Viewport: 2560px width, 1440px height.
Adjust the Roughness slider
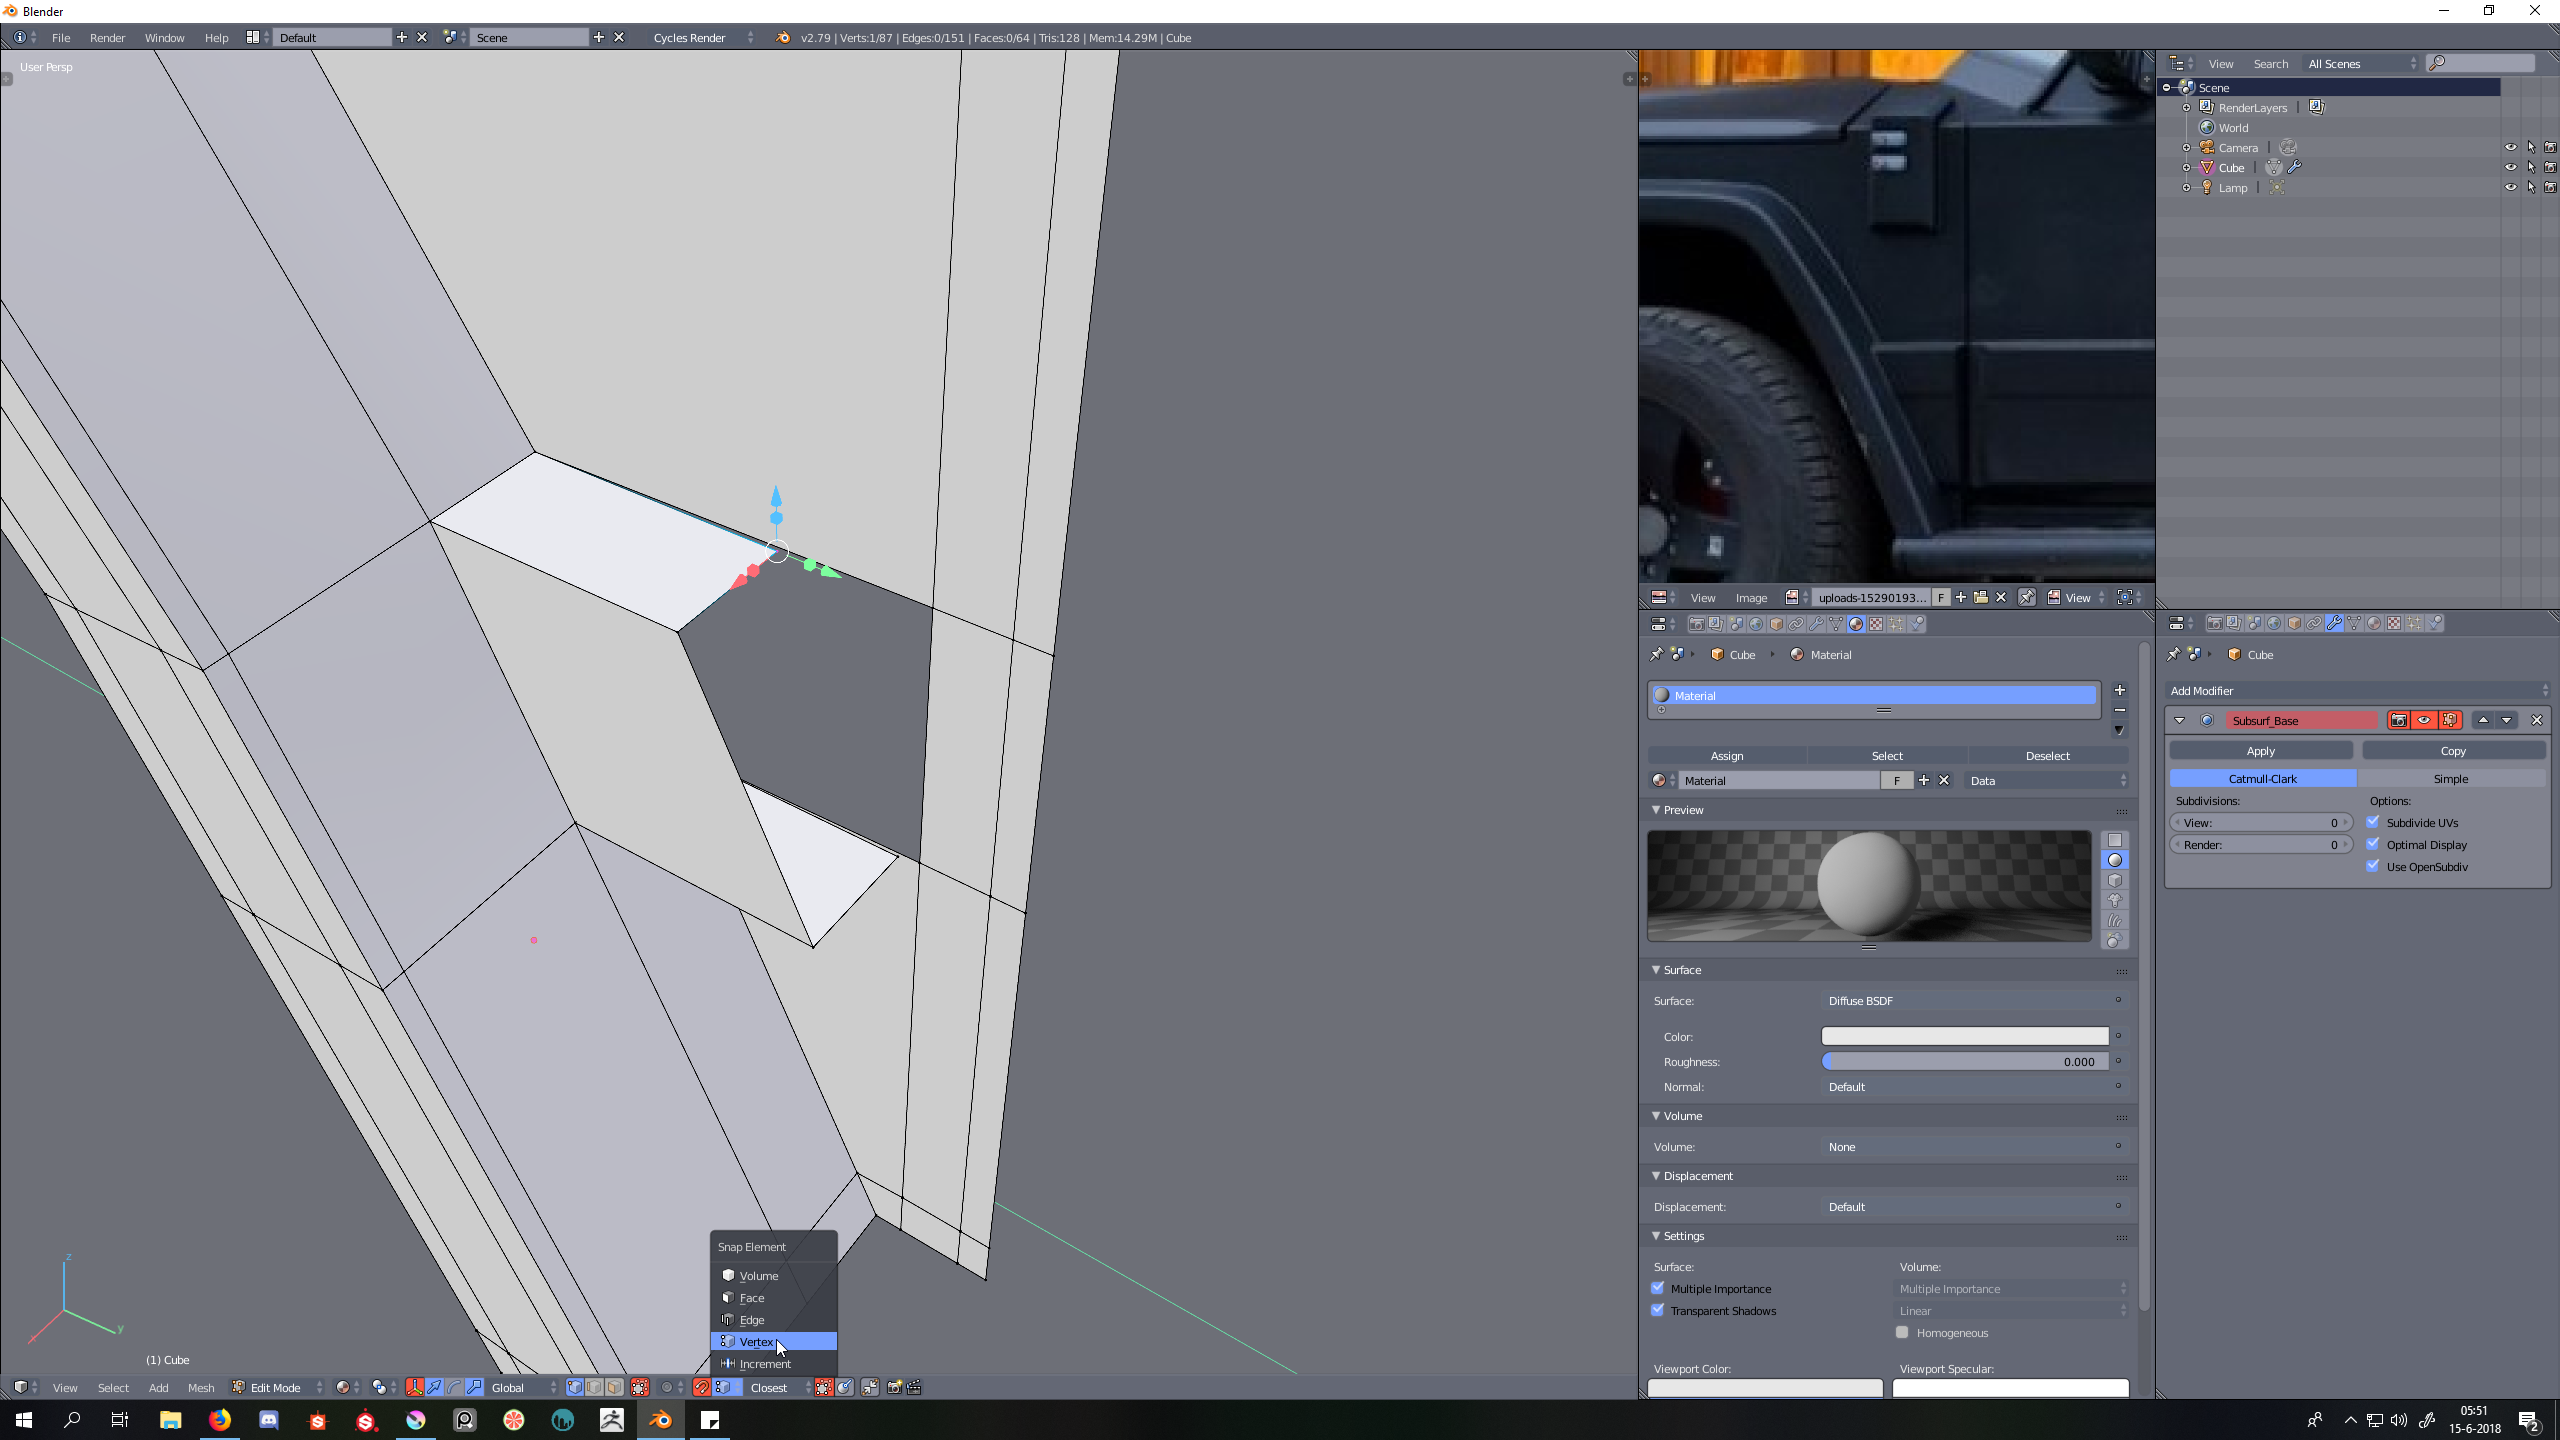click(x=1964, y=1061)
